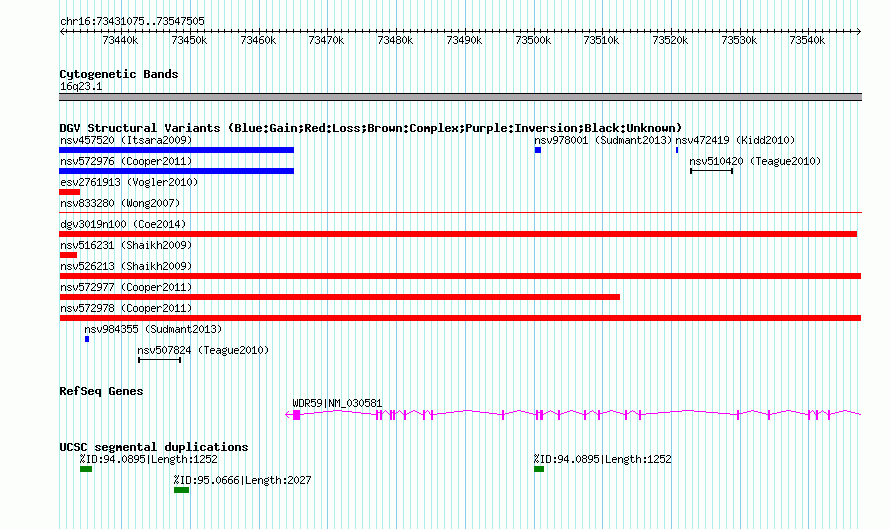Click the nsv978001 small blue marker
This screenshot has height=529, width=890.
tap(538, 150)
